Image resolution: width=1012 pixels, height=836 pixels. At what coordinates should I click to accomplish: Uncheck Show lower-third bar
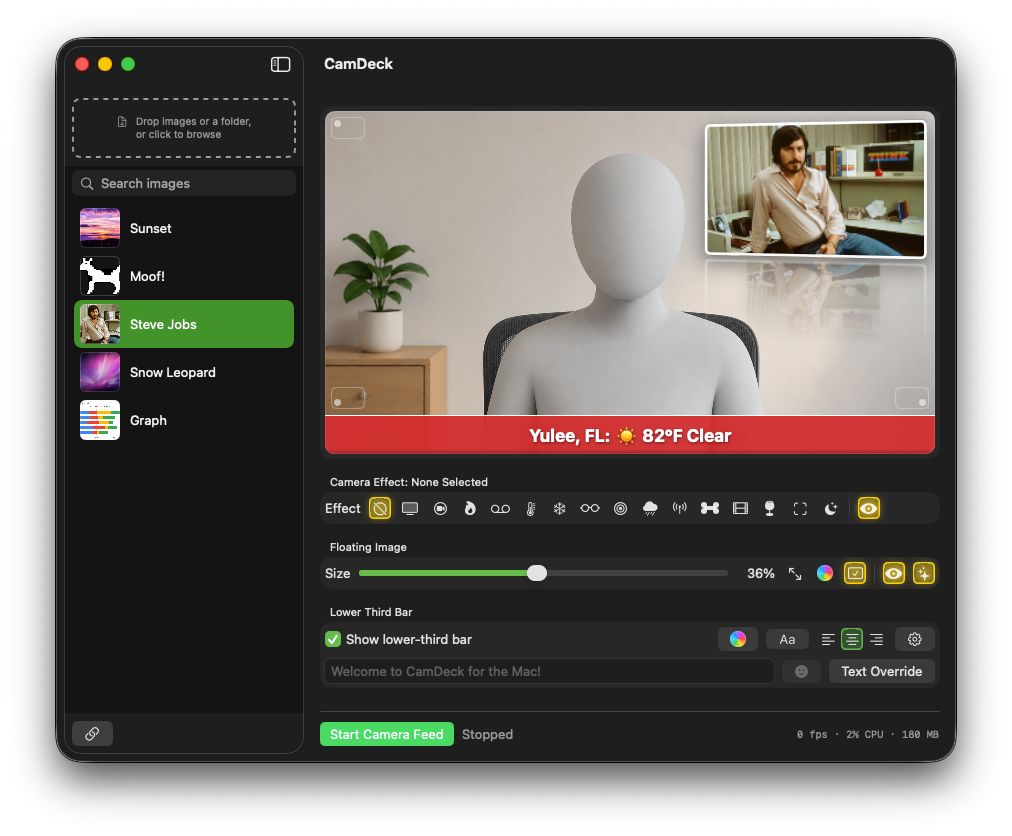pyautogui.click(x=333, y=640)
